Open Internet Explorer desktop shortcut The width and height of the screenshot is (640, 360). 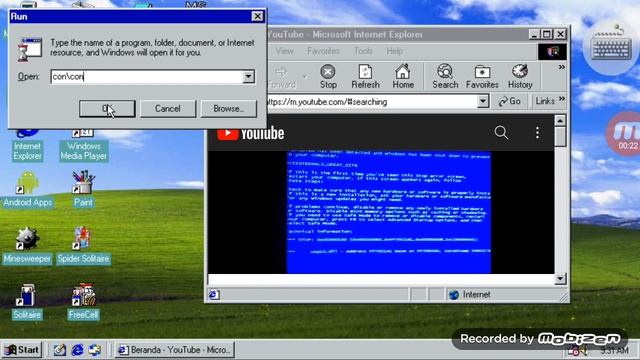click(x=27, y=145)
